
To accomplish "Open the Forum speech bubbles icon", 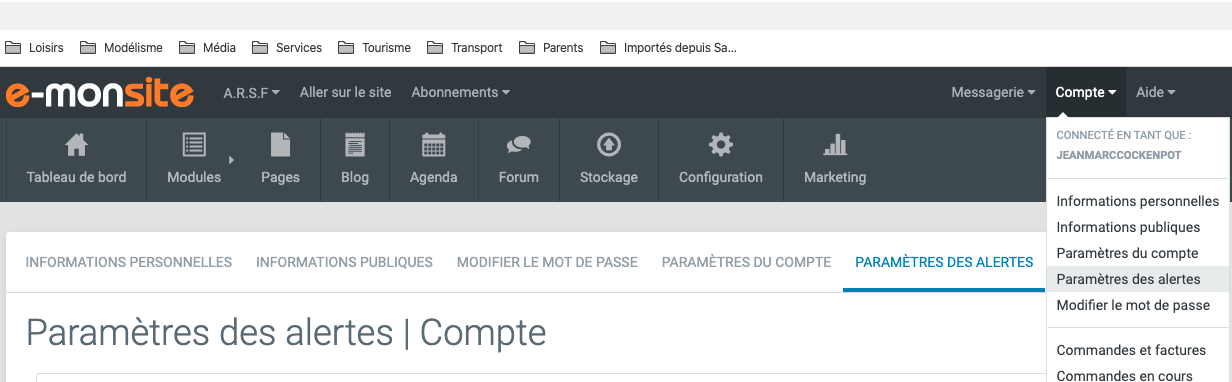I will [x=518, y=145].
